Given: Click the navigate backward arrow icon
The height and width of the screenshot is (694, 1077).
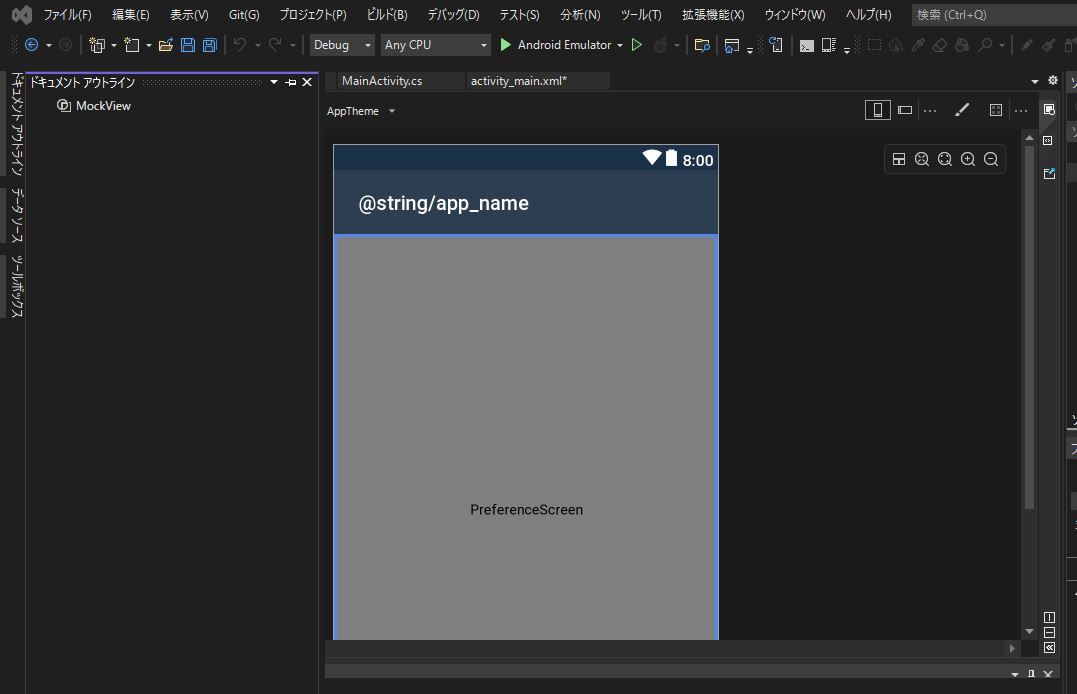Looking at the screenshot, I should coord(31,45).
